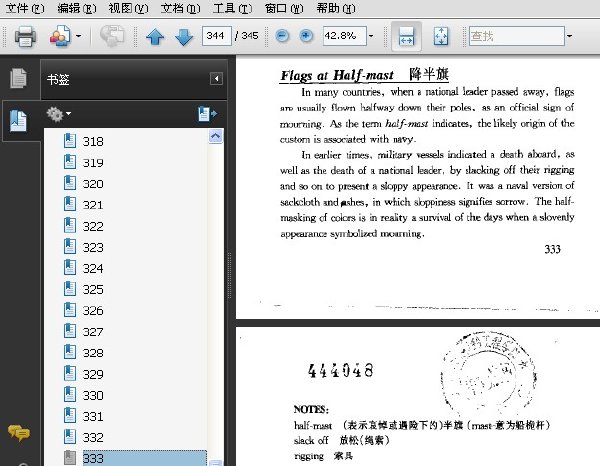Select bookmark 320

93,184
